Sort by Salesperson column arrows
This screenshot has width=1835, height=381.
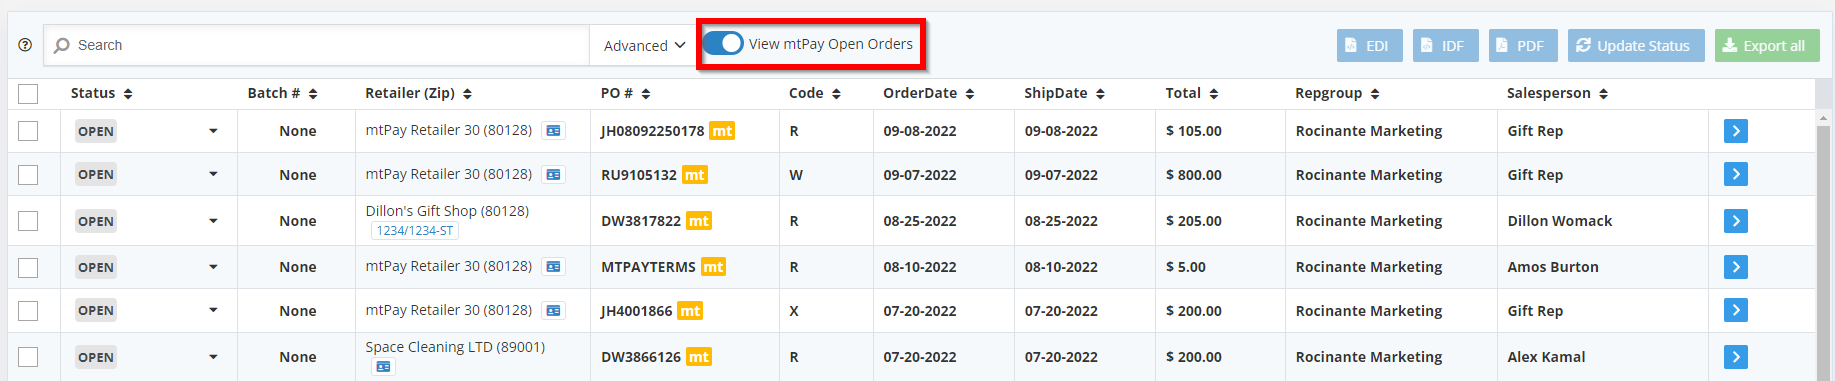click(x=1603, y=94)
